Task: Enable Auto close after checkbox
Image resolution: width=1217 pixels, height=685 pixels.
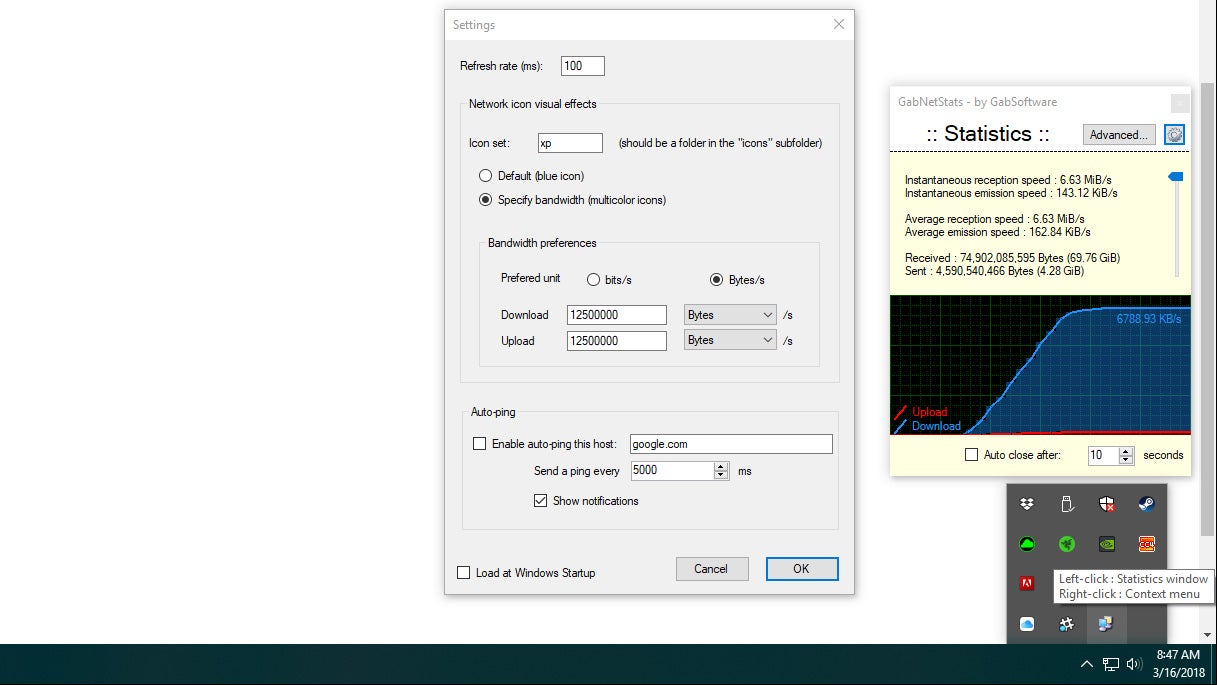Action: [971, 455]
